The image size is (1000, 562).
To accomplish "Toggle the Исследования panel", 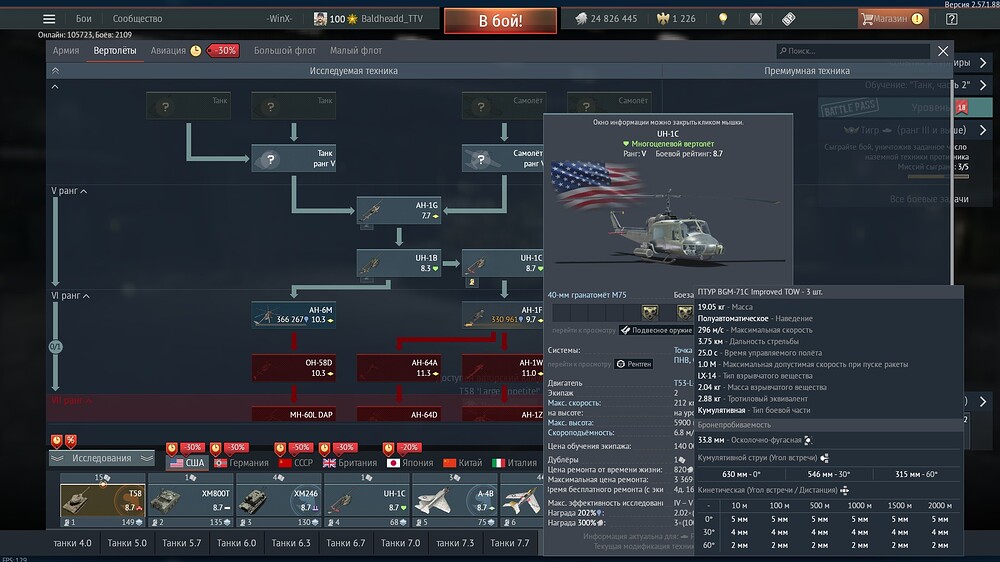I will pyautogui.click(x=102, y=458).
